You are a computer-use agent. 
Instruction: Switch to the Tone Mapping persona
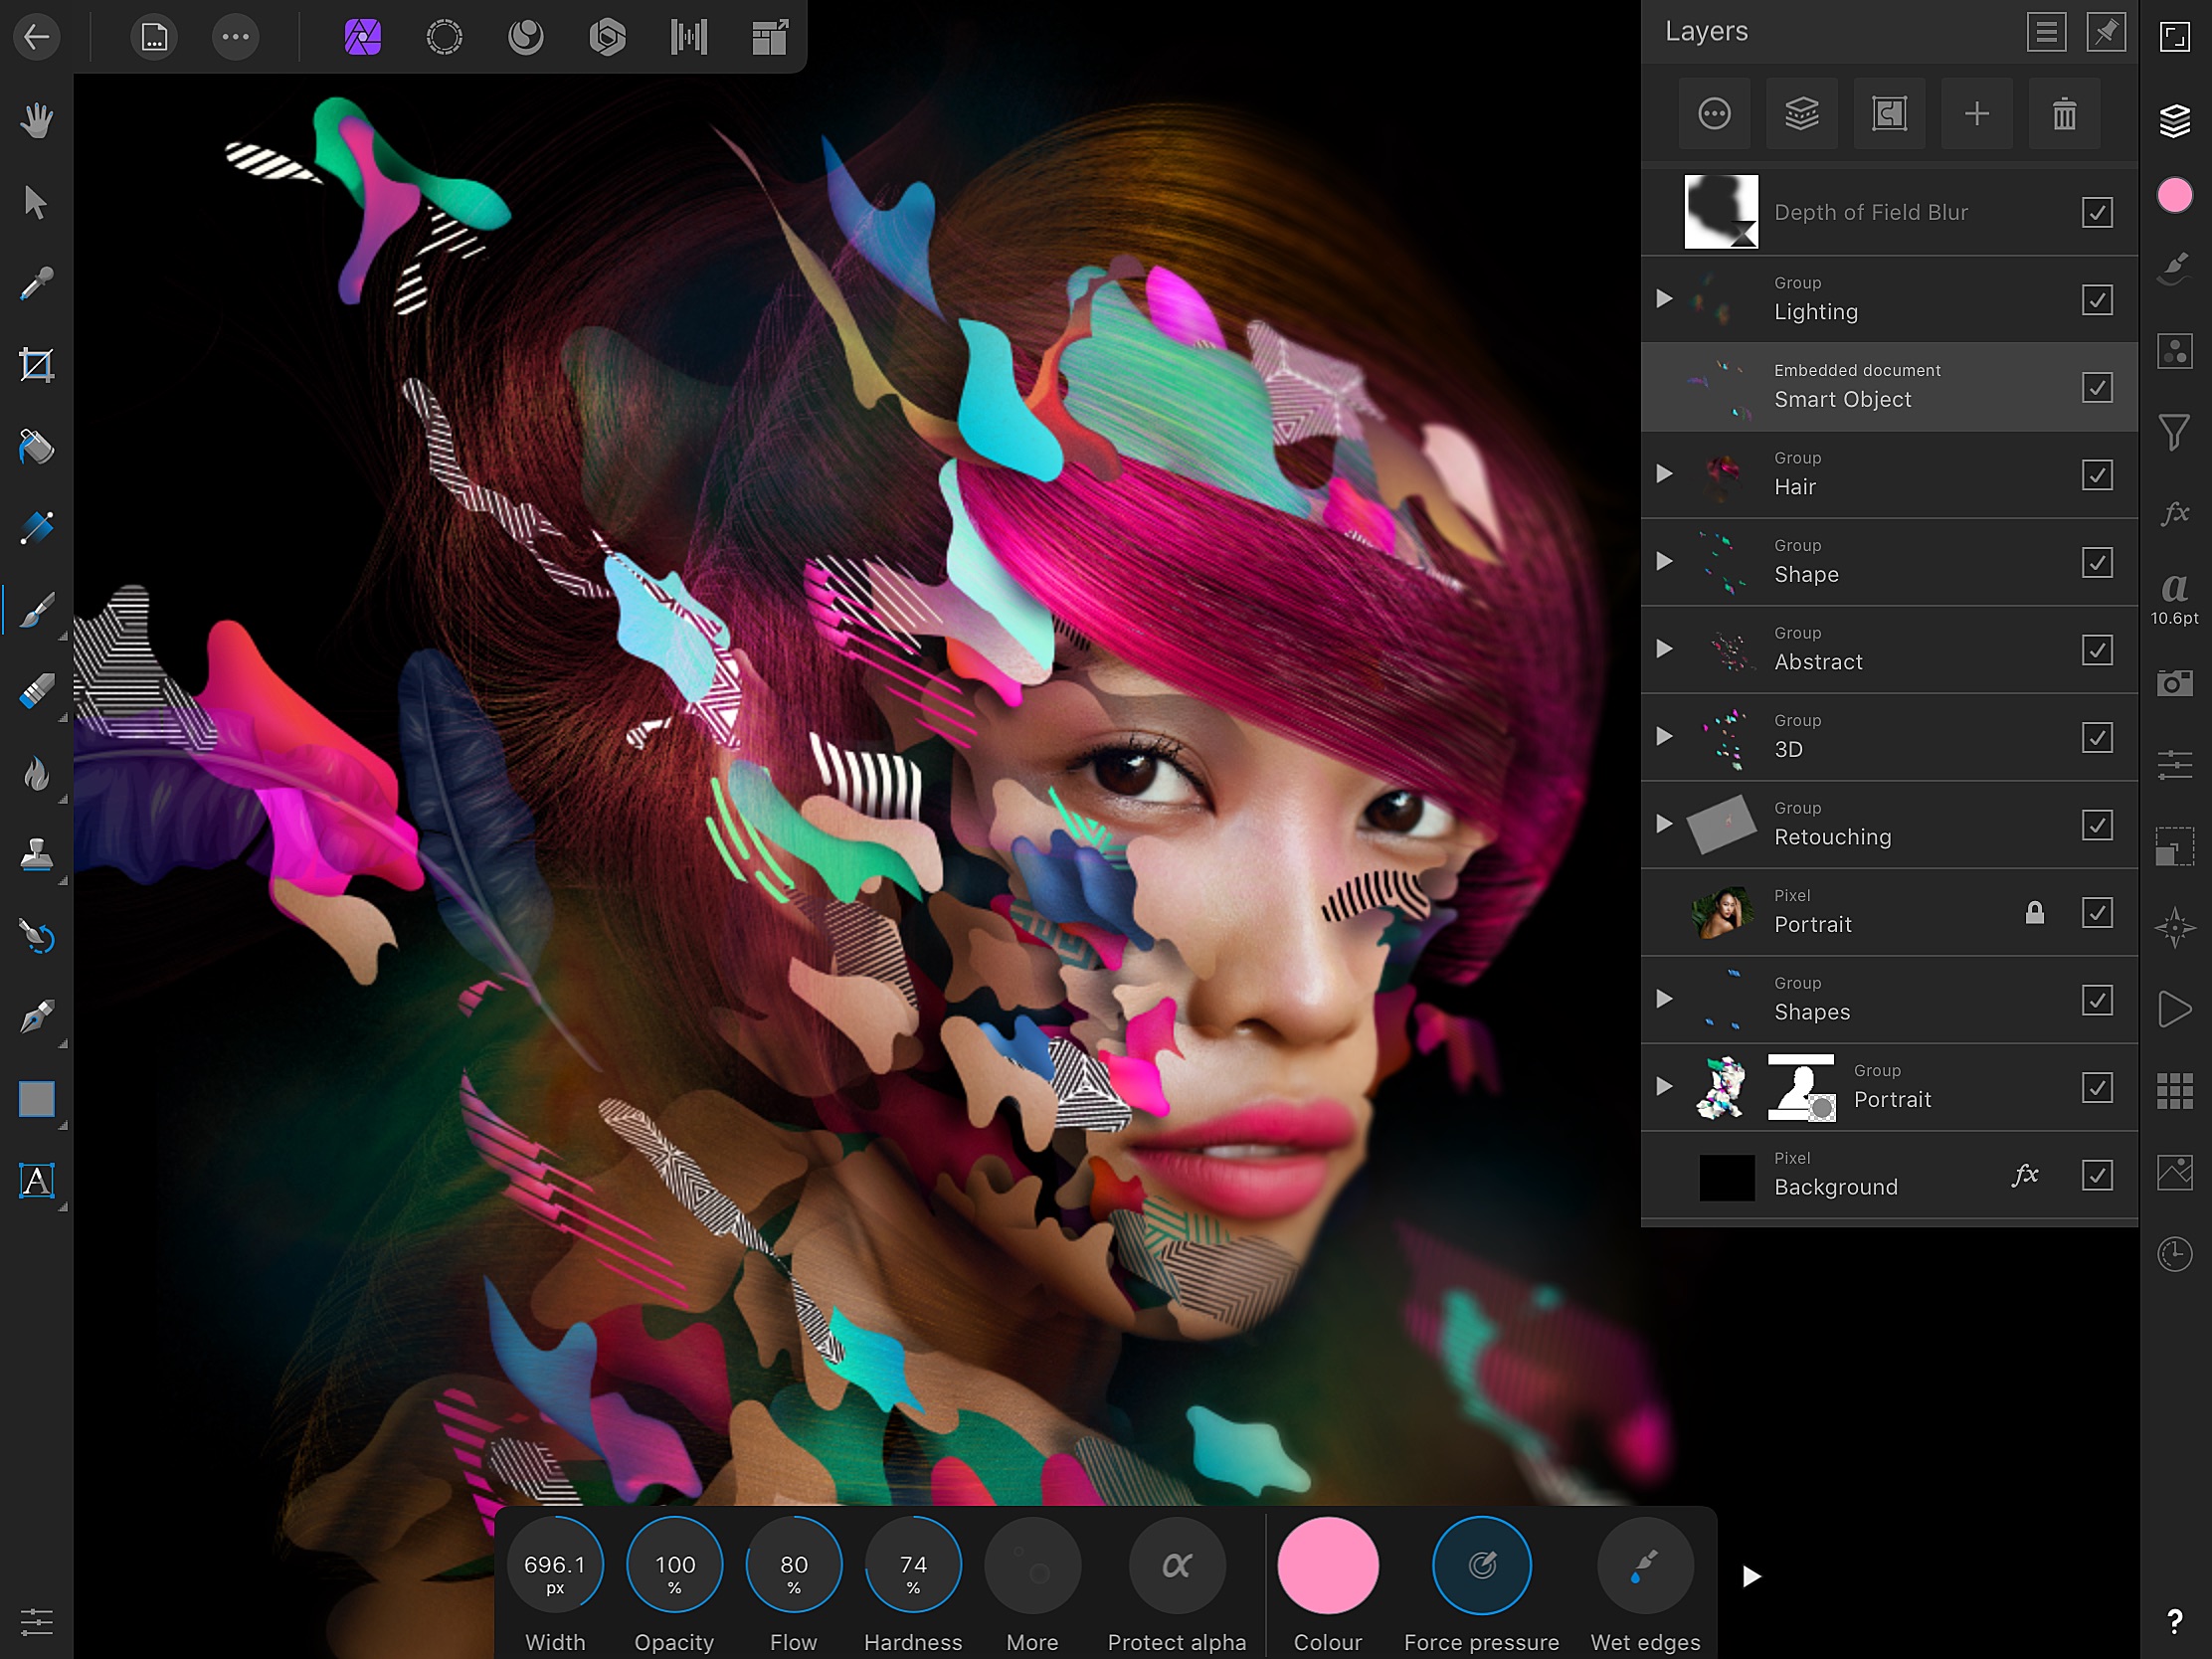[x=689, y=38]
